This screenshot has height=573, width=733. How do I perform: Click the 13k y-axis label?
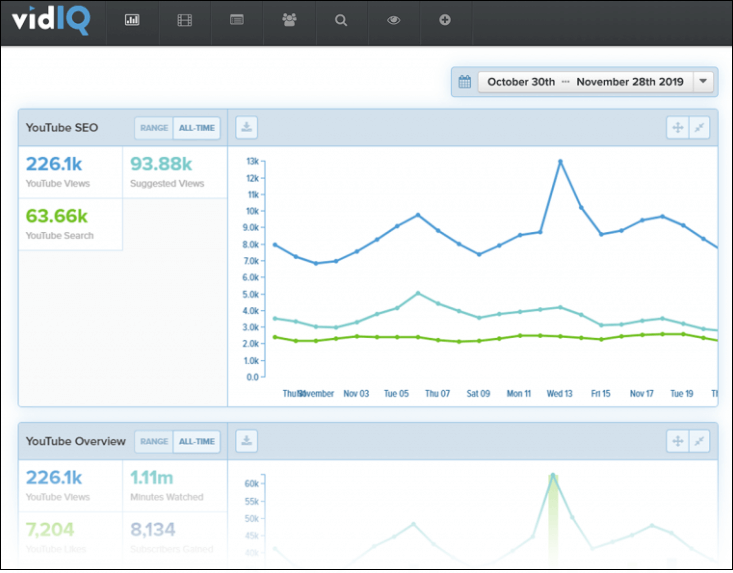pos(252,162)
